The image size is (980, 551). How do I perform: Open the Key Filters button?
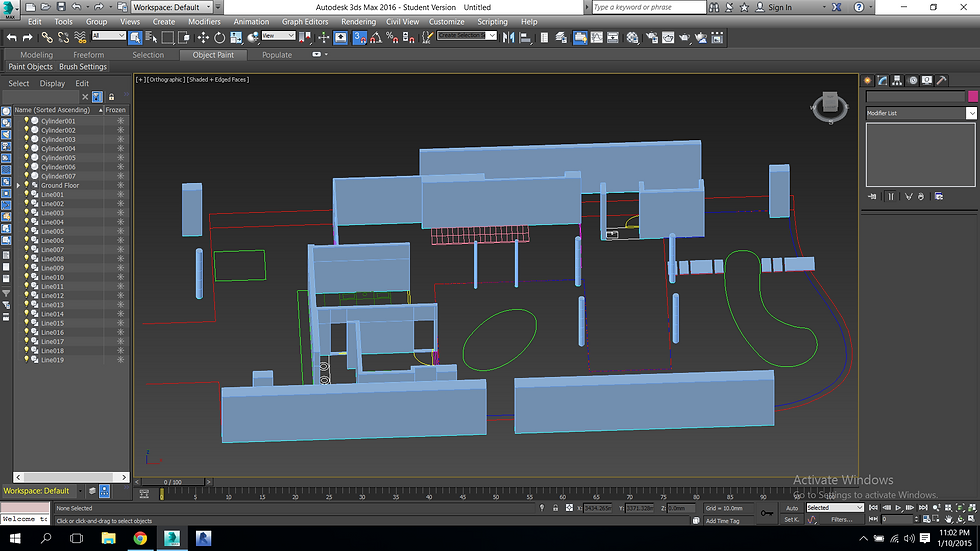tap(841, 520)
